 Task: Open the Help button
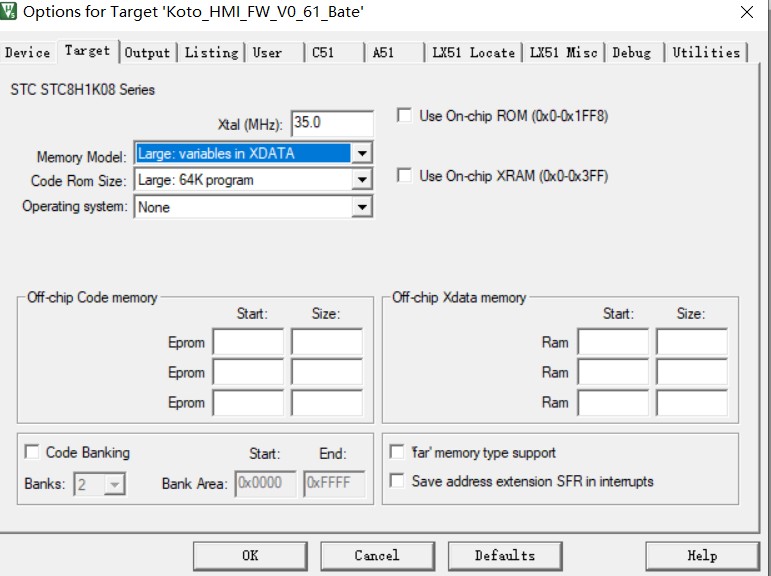pos(703,556)
